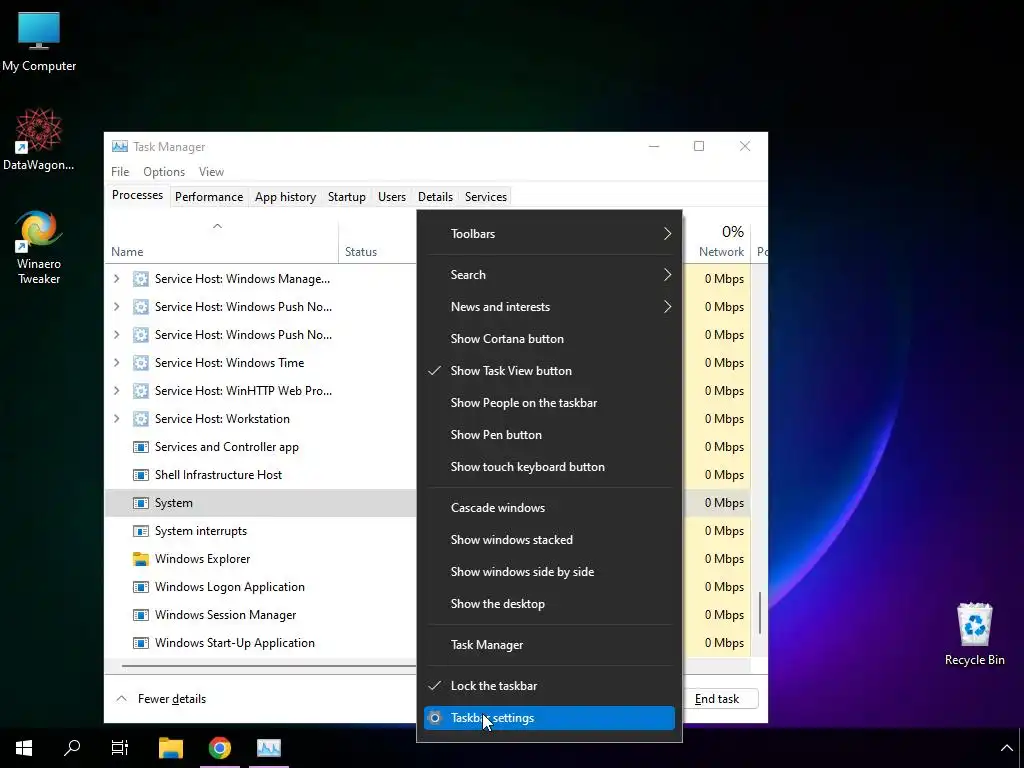Open the Windows Start button
1024x768 pixels.
coord(24,748)
